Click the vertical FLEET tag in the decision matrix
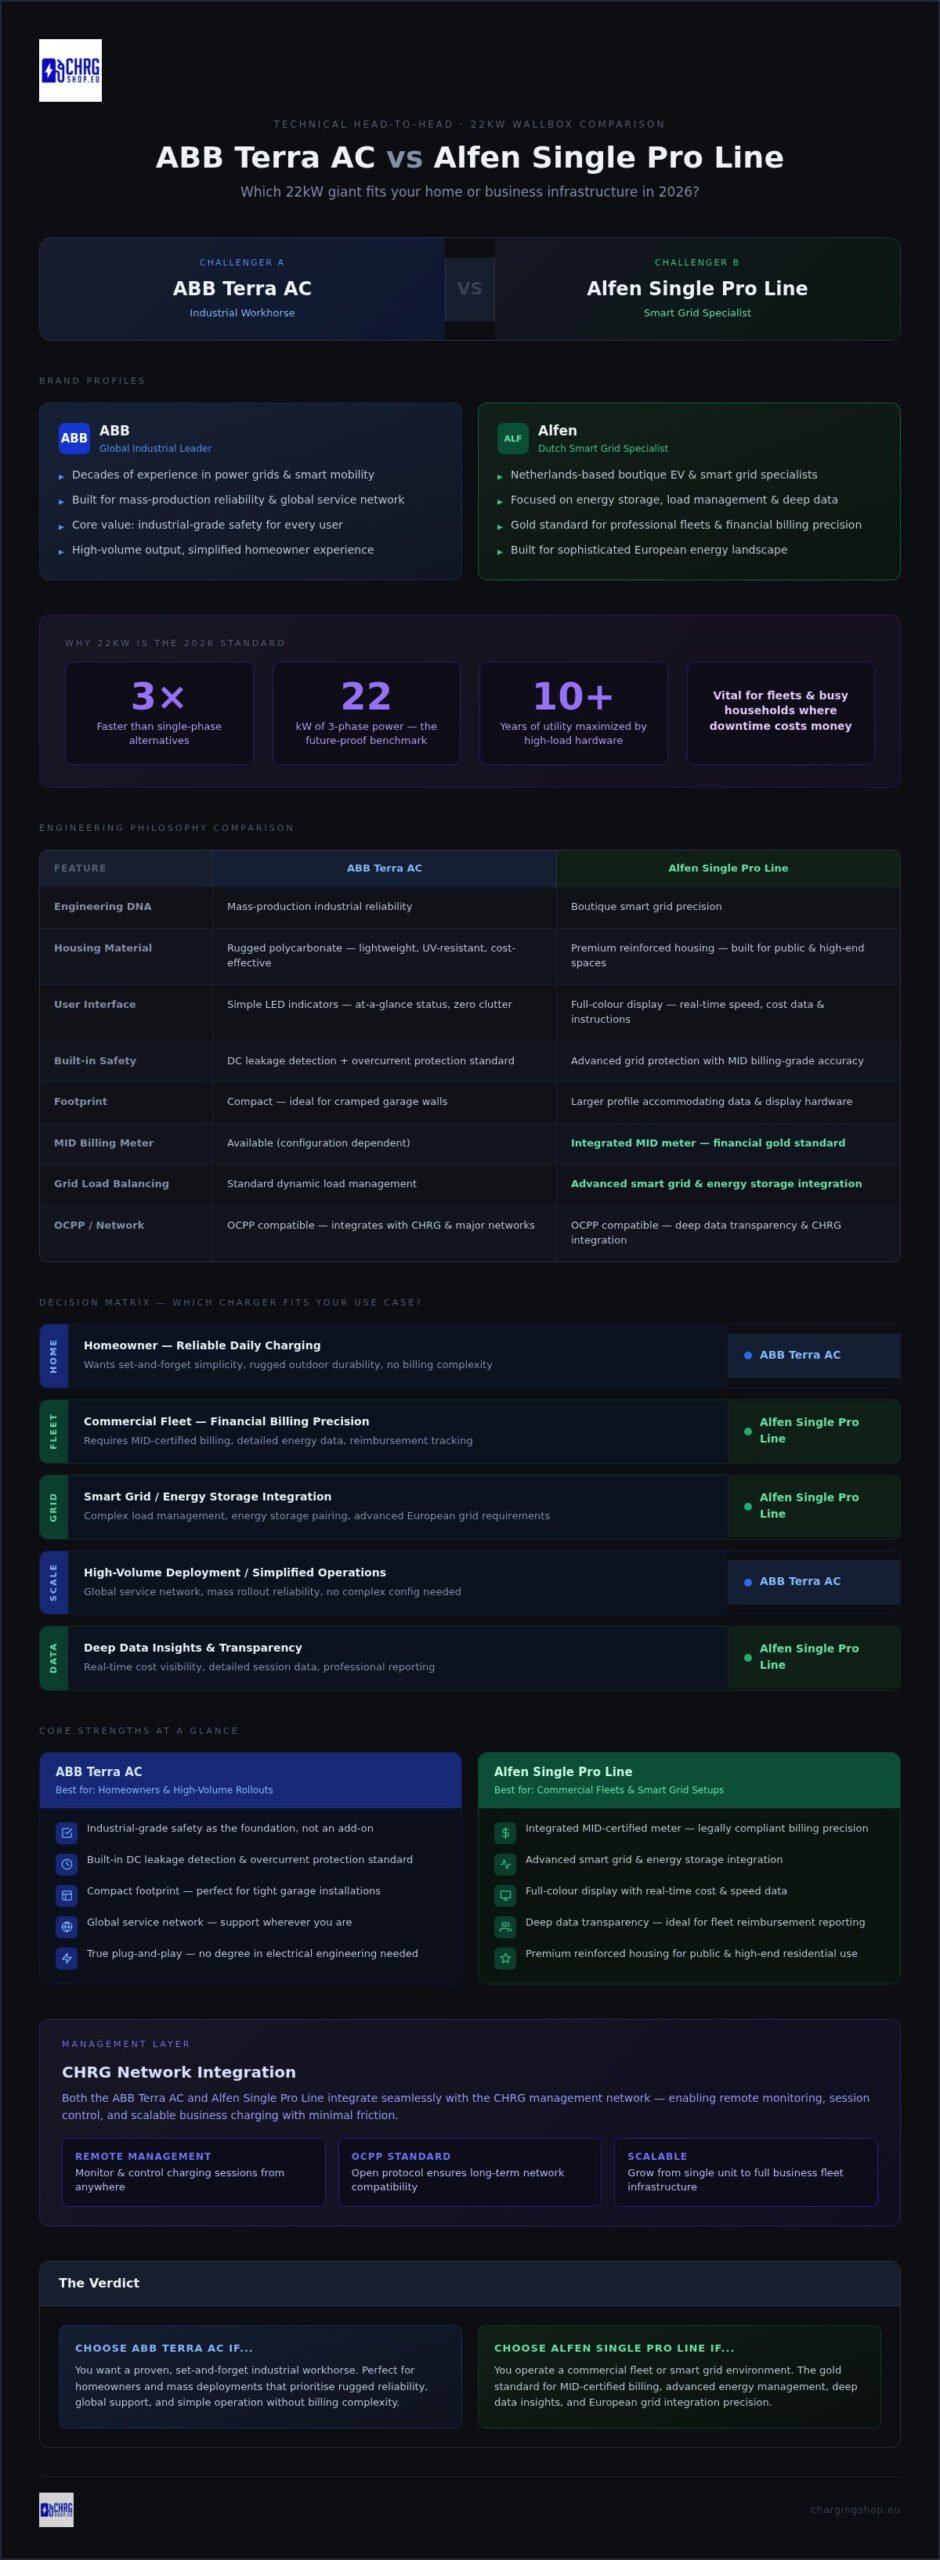 pyautogui.click(x=54, y=1431)
